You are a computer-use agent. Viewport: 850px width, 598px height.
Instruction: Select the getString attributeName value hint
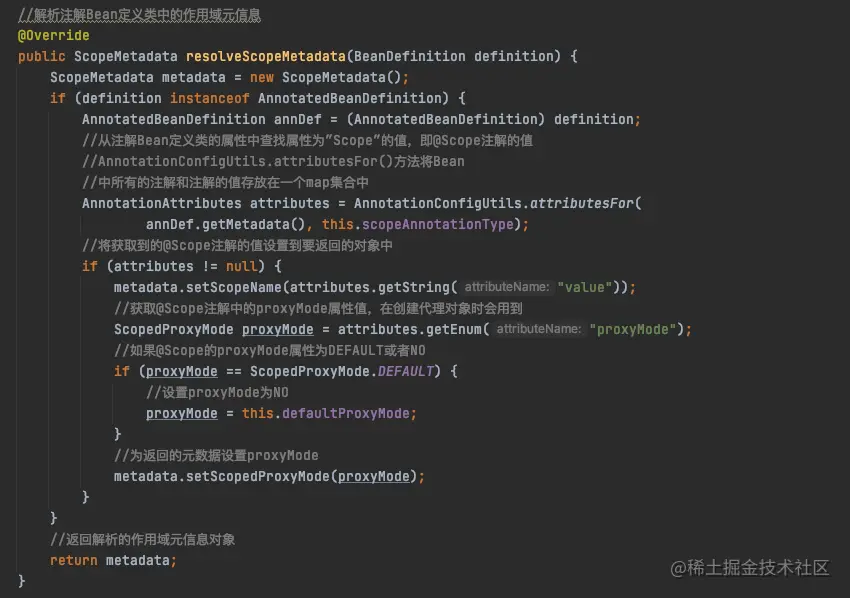point(505,287)
